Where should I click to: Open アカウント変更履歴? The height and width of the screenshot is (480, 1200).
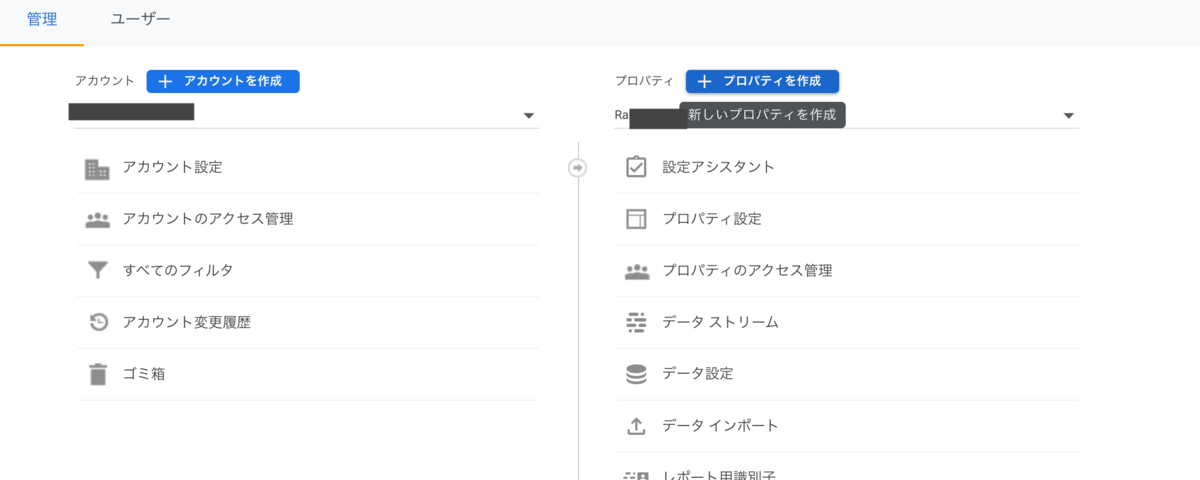pyautogui.click(x=307, y=323)
